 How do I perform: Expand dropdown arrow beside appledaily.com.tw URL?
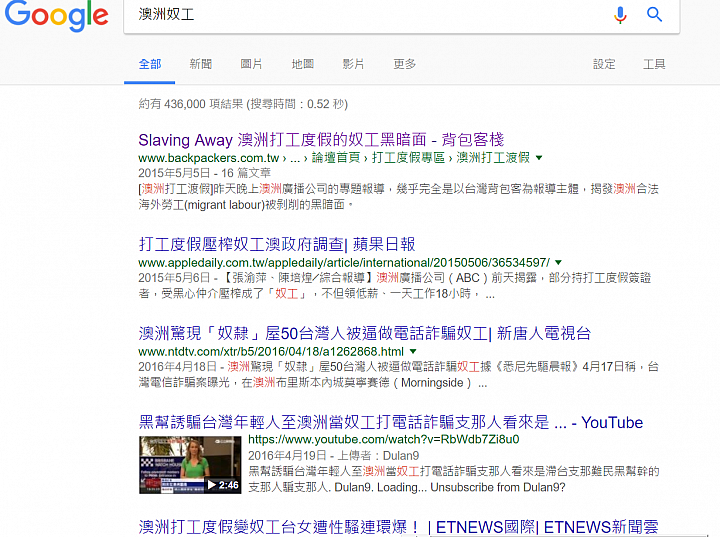(558, 263)
